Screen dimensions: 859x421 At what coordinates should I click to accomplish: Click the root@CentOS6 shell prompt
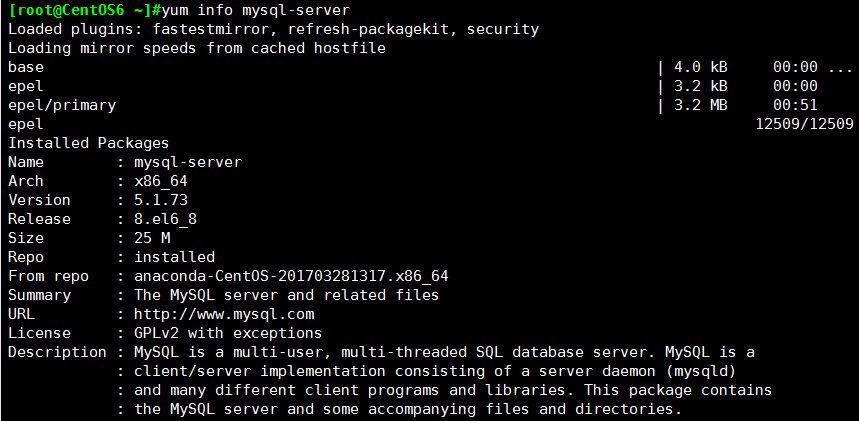(81, 10)
